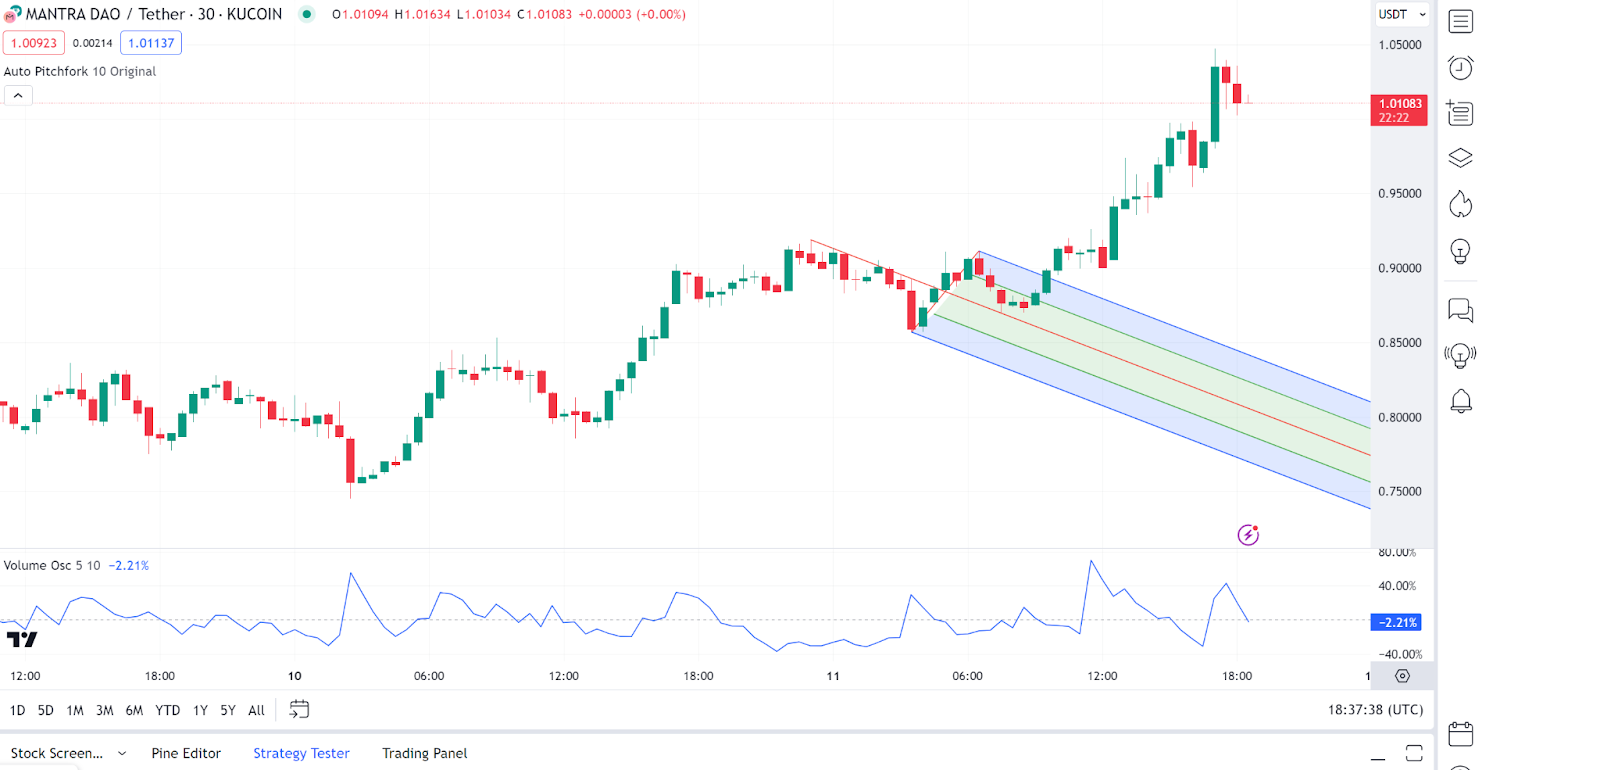Open the USDT currency dropdown
This screenshot has width=1600, height=770.
(1402, 14)
